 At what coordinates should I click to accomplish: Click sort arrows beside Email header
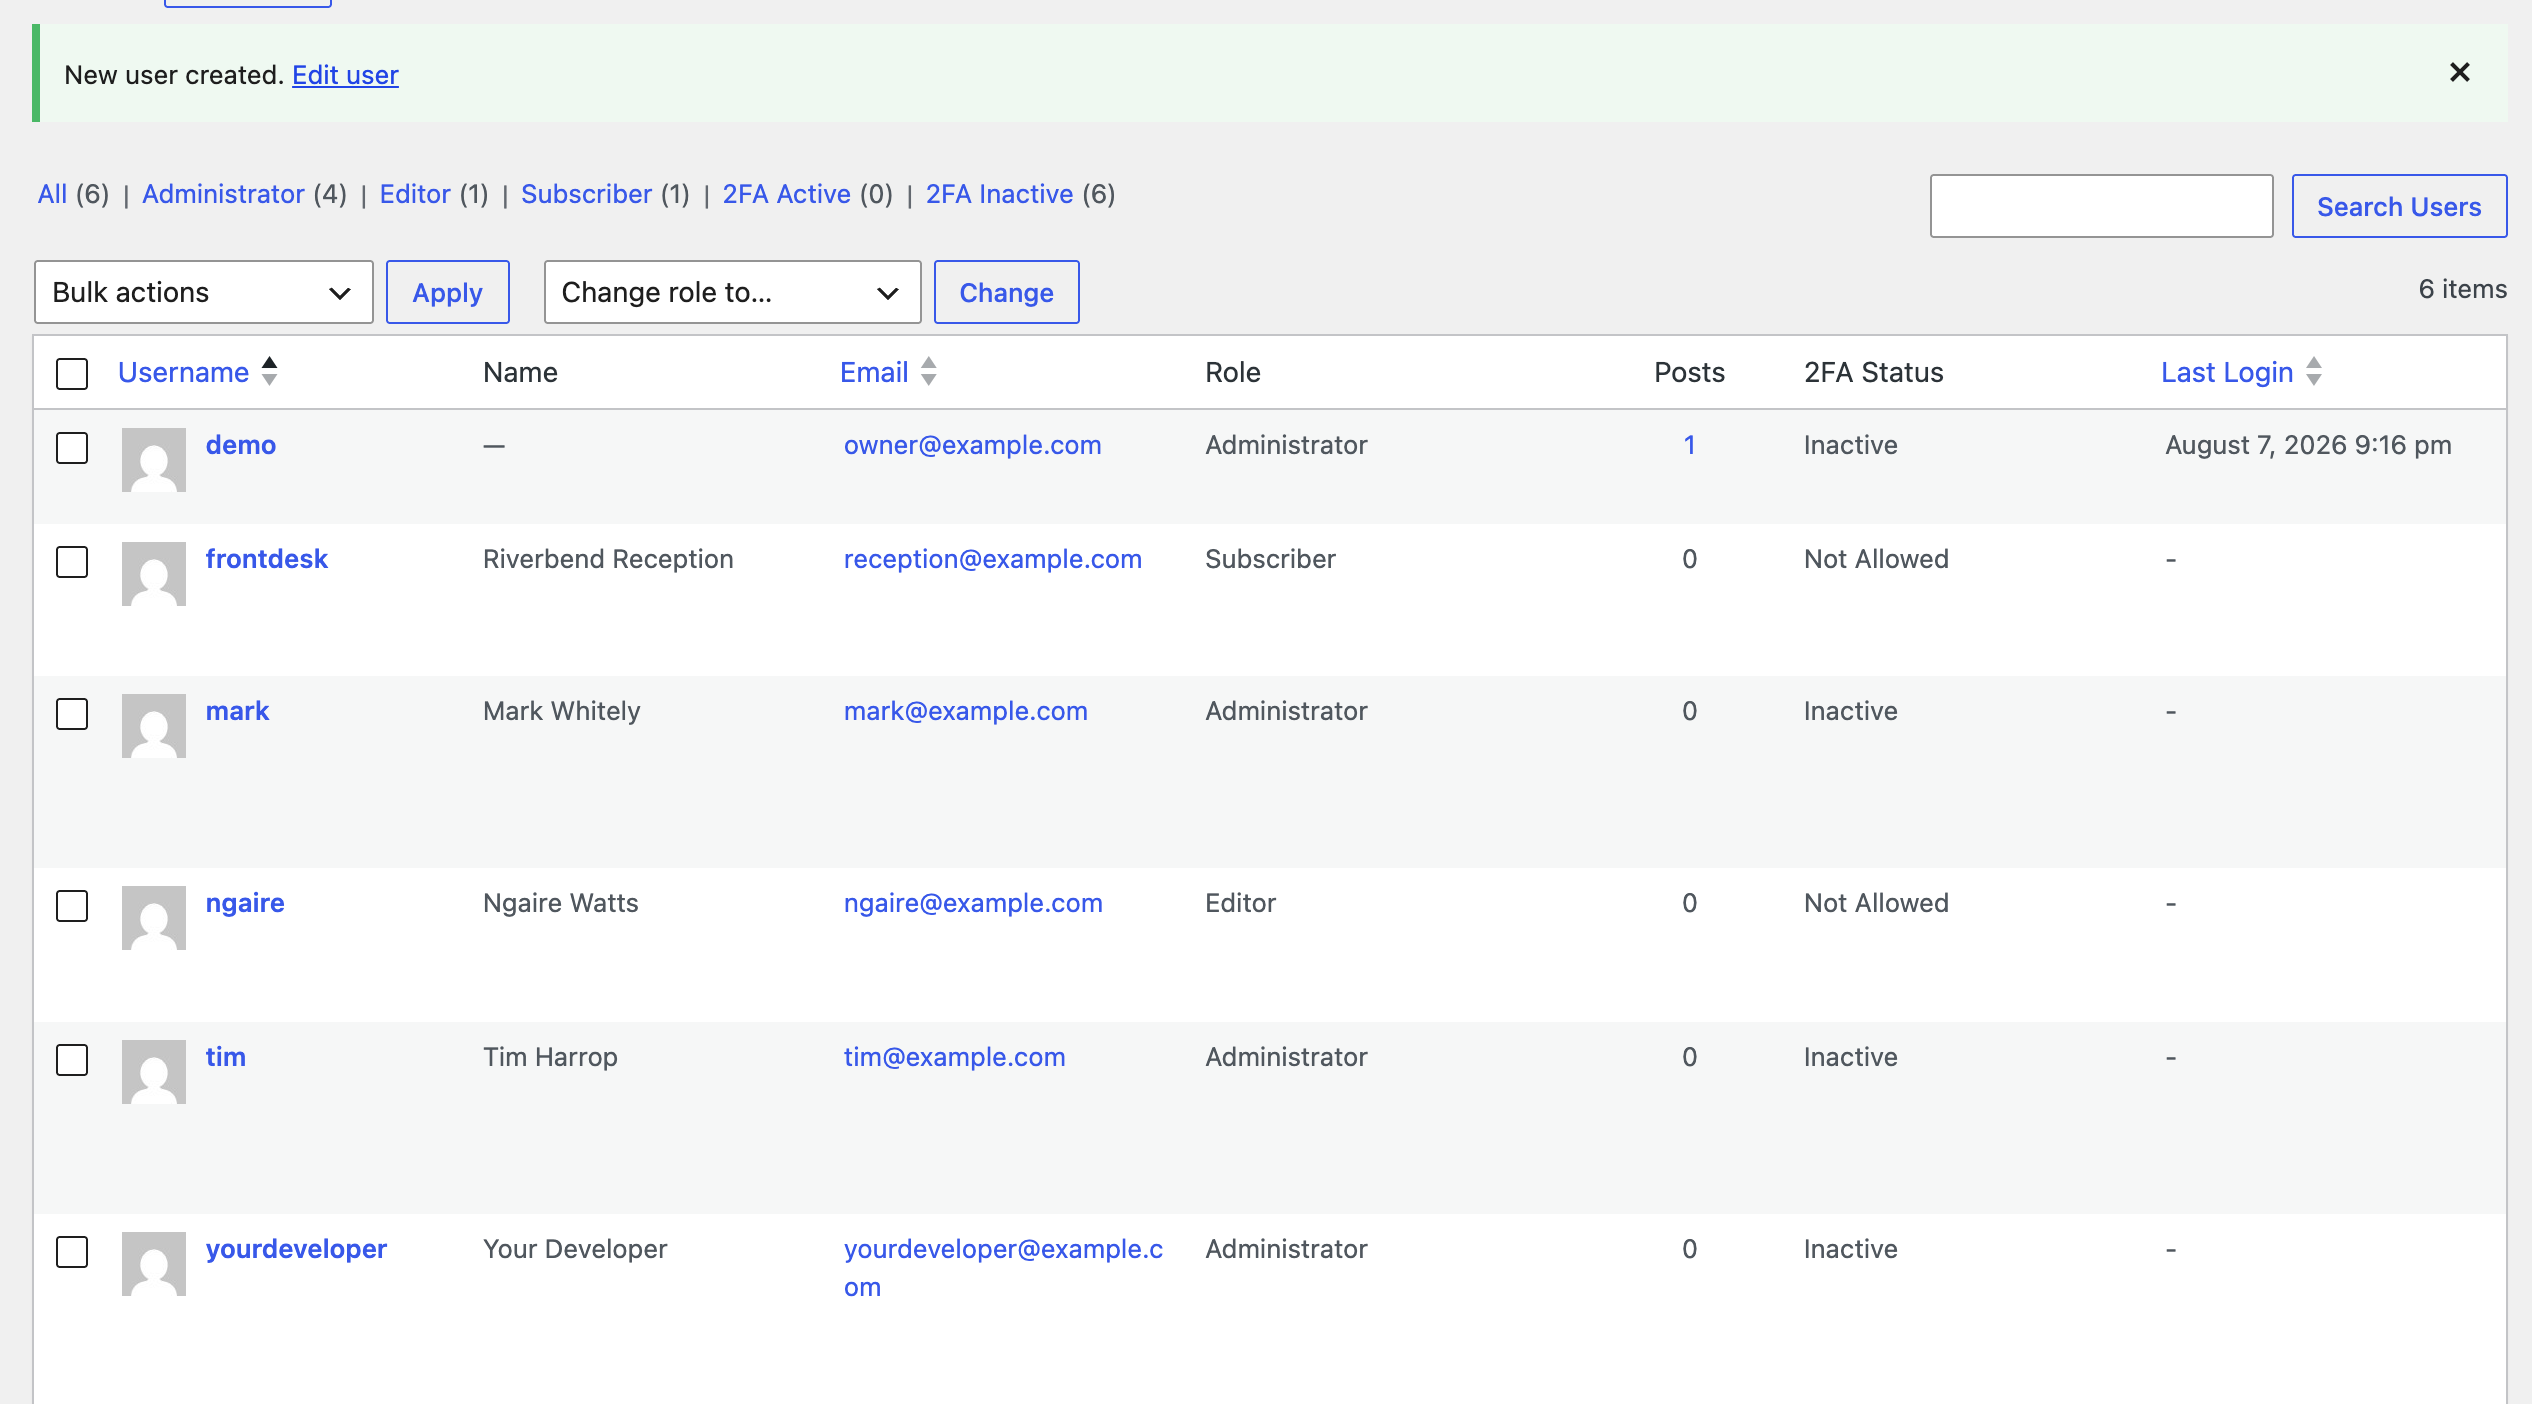929,371
